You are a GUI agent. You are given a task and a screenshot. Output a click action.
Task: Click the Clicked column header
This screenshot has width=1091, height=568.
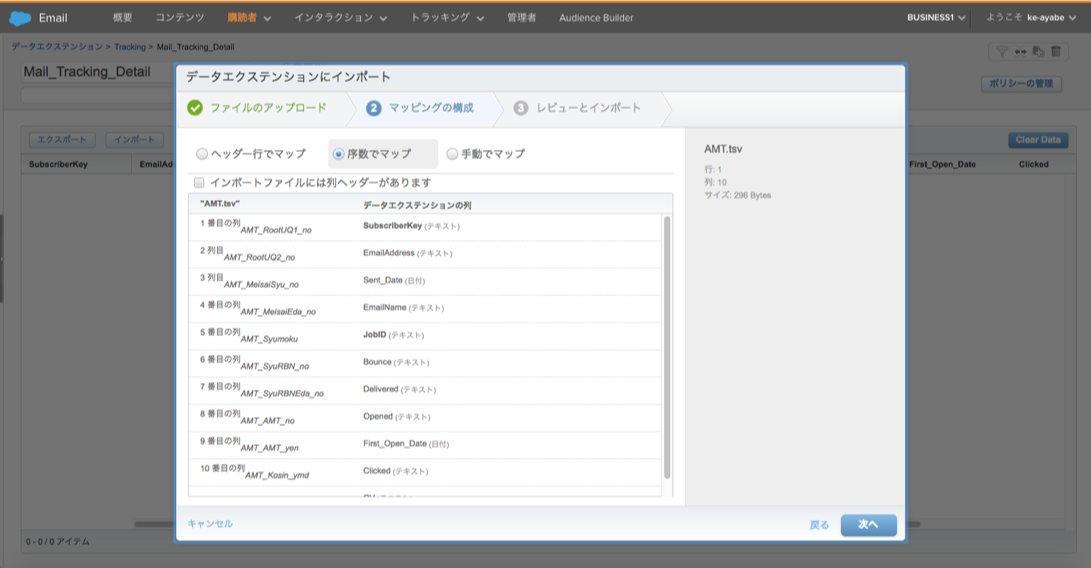(1033, 164)
